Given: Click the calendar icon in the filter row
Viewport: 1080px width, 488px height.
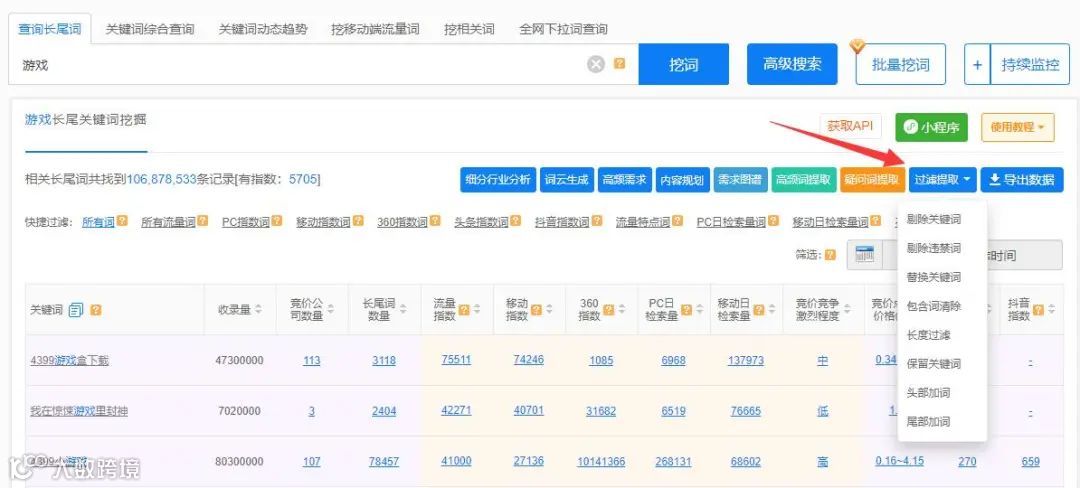Looking at the screenshot, I should pyautogui.click(x=864, y=255).
